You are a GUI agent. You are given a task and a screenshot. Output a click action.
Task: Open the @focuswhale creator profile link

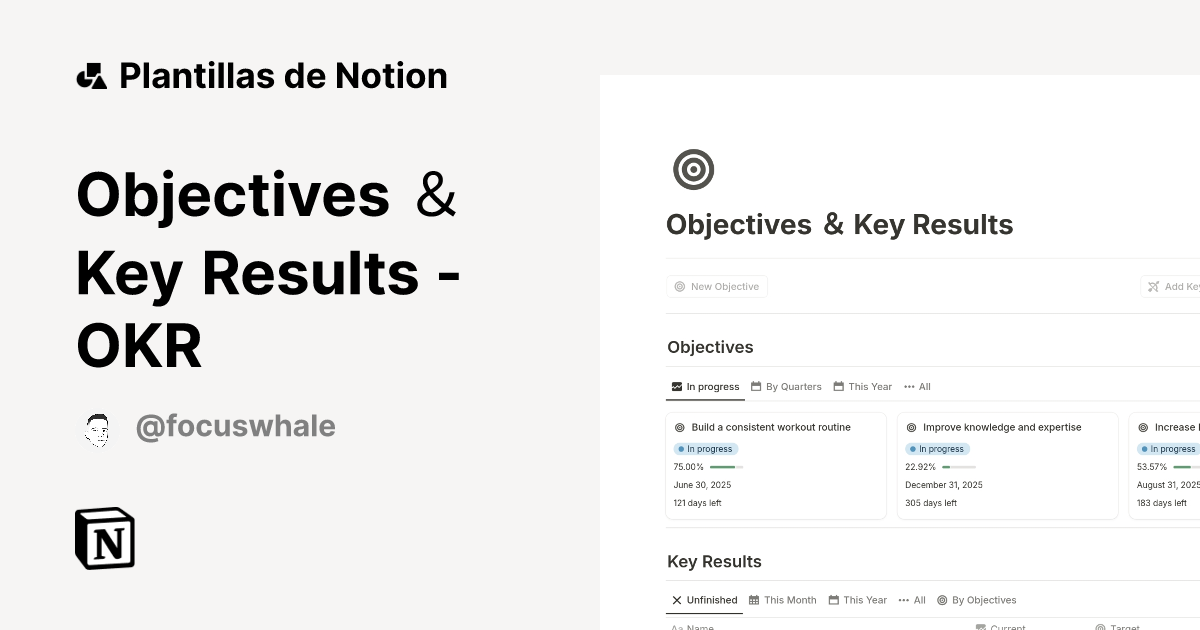(236, 427)
